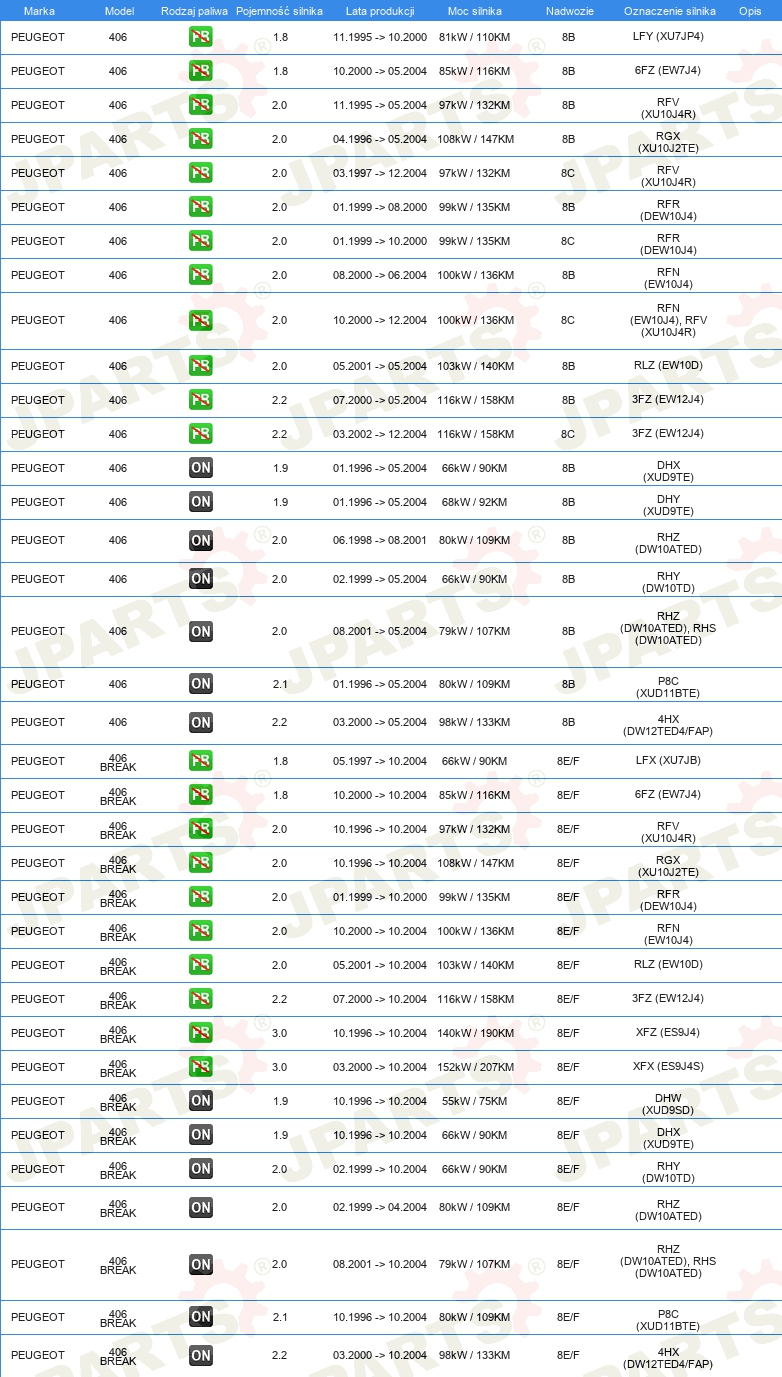
Task: Click the Opis column header
Action: pos(749,11)
